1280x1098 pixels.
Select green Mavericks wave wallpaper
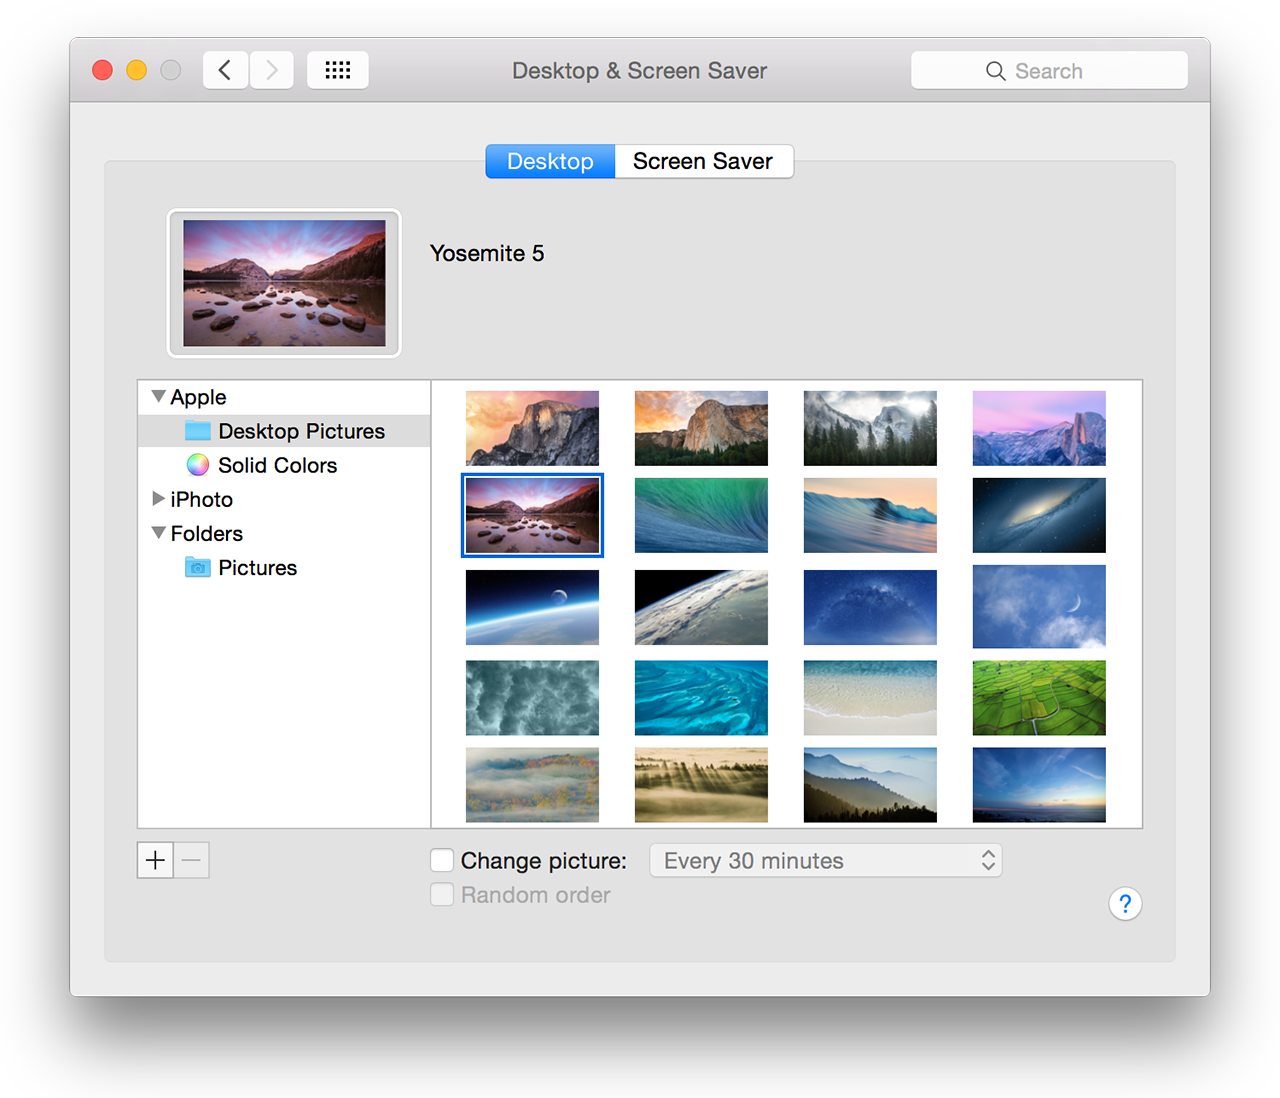click(x=701, y=515)
